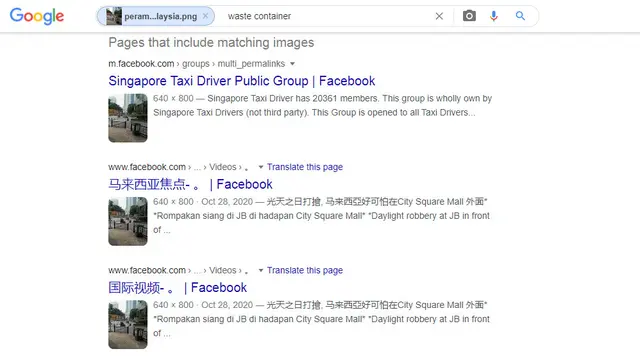Click thumbnail of the 马来西亚焦点 result
This screenshot has height=360, width=640.
128,221
